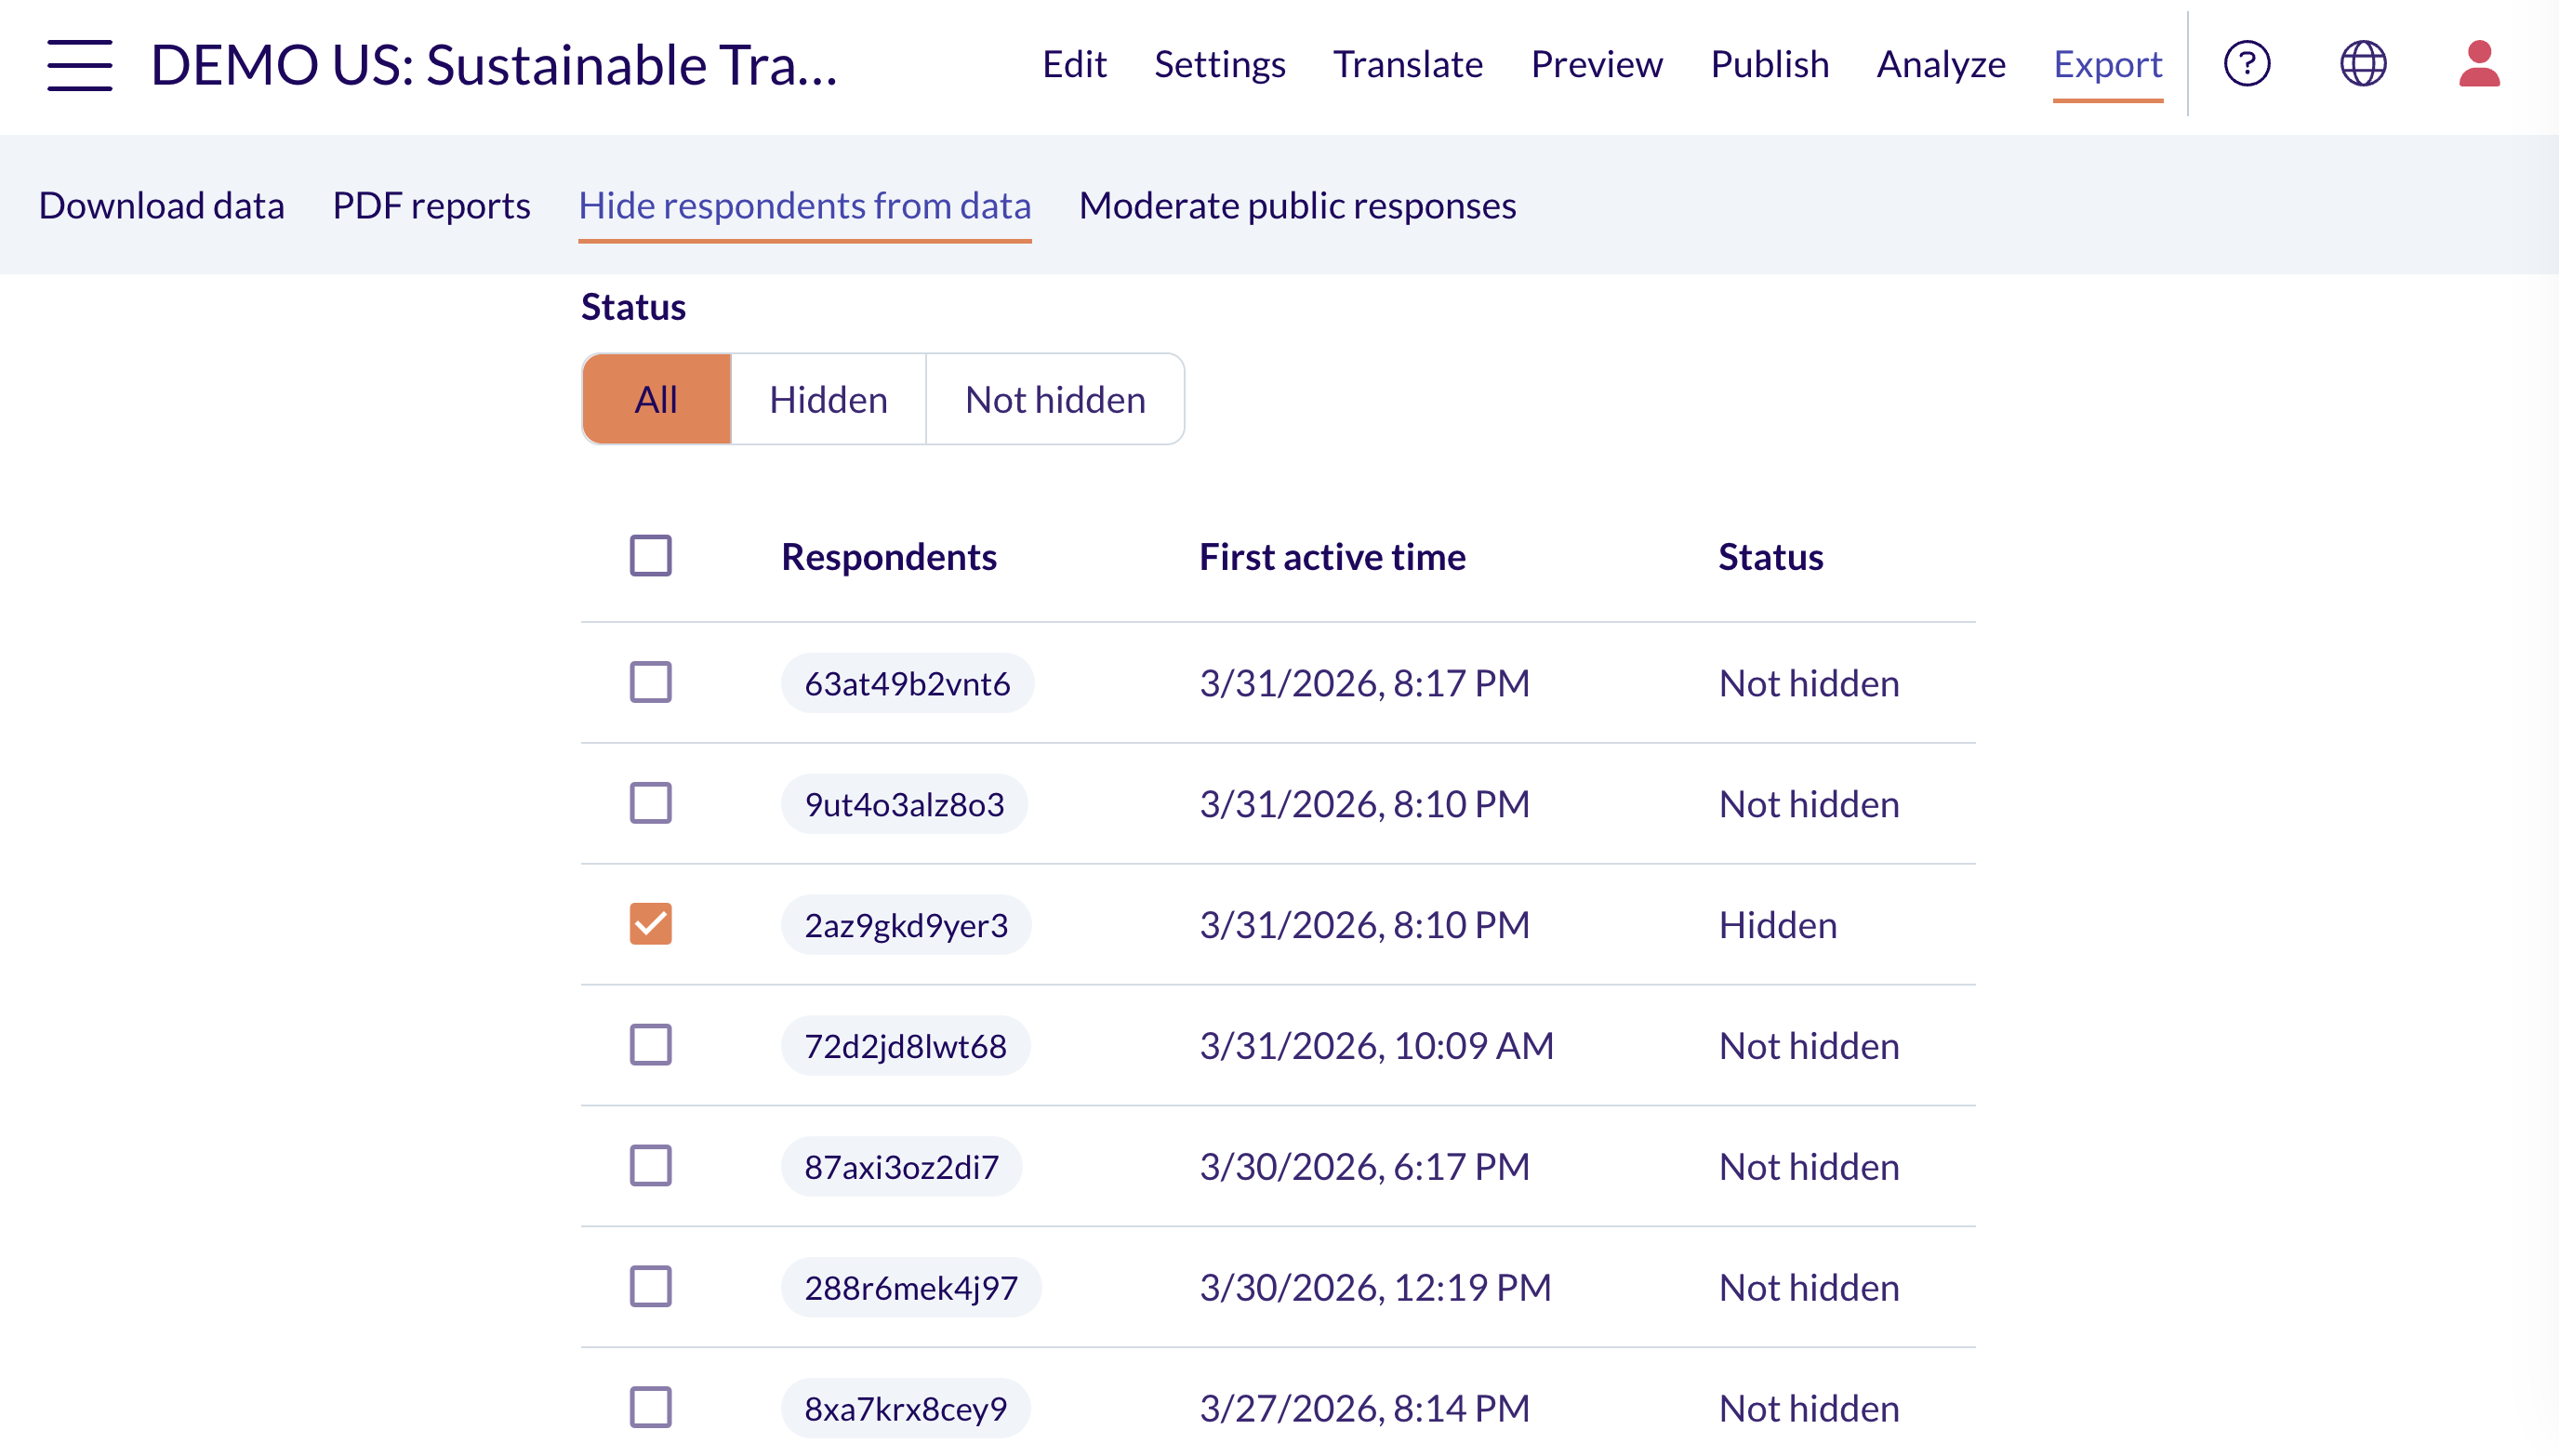The image size is (2559, 1456).
Task: Click the Status column header
Action: click(1770, 556)
